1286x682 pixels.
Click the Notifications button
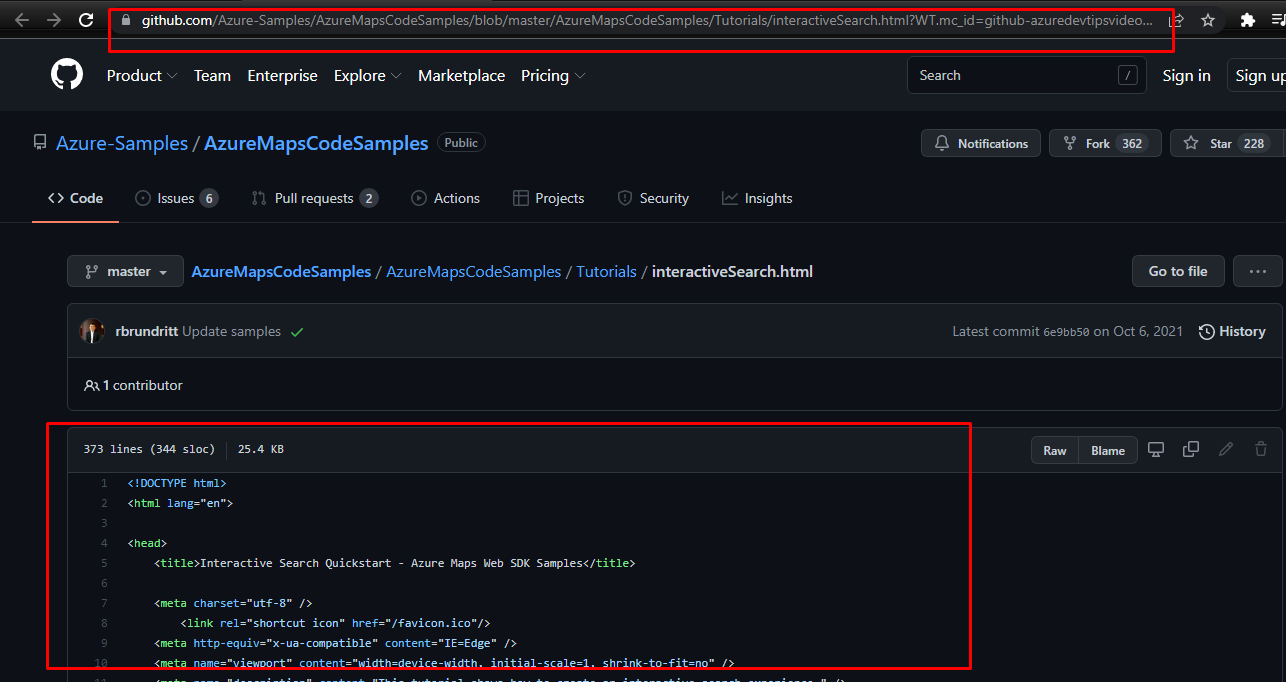tap(981, 144)
